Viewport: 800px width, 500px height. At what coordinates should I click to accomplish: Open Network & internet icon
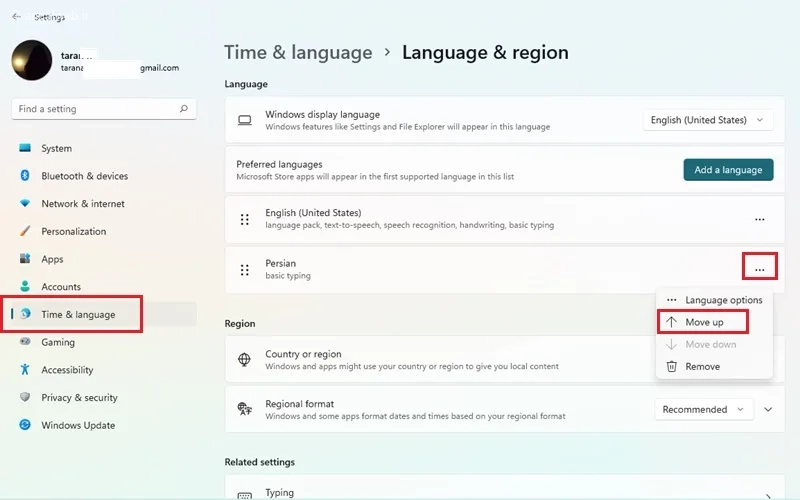click(24, 203)
